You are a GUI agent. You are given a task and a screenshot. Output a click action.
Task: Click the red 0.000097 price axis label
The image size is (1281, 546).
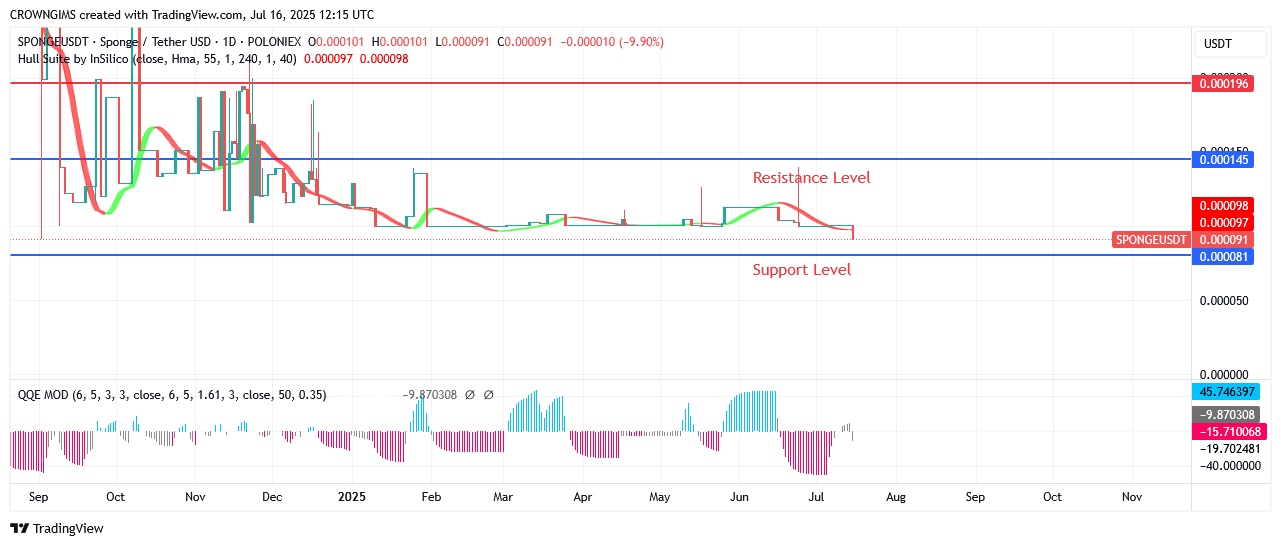[x=1222, y=222]
